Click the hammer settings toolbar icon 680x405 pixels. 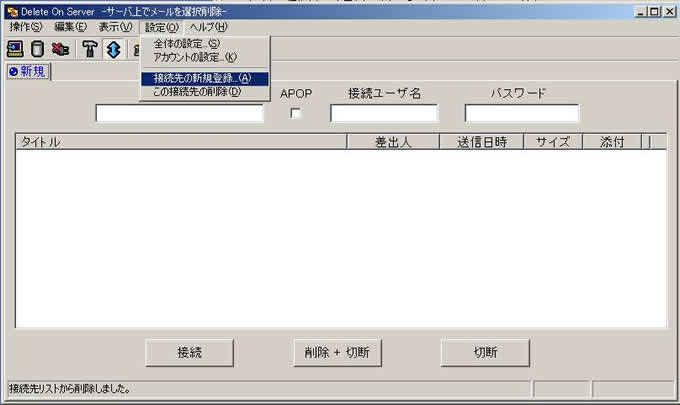pos(90,49)
